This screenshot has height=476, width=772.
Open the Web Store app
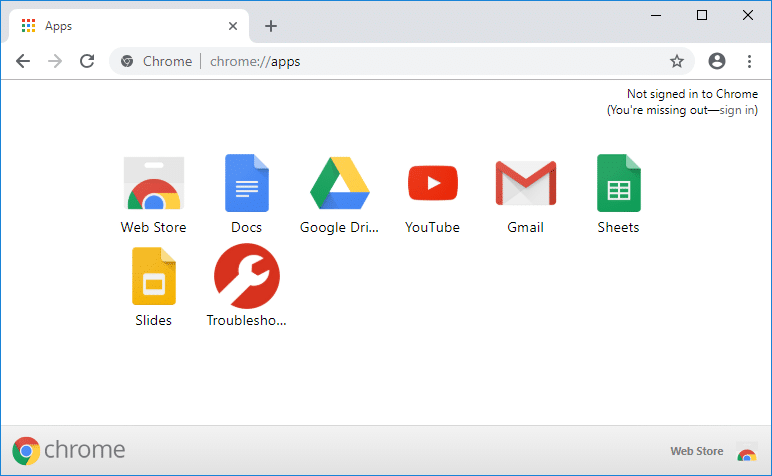click(x=153, y=185)
